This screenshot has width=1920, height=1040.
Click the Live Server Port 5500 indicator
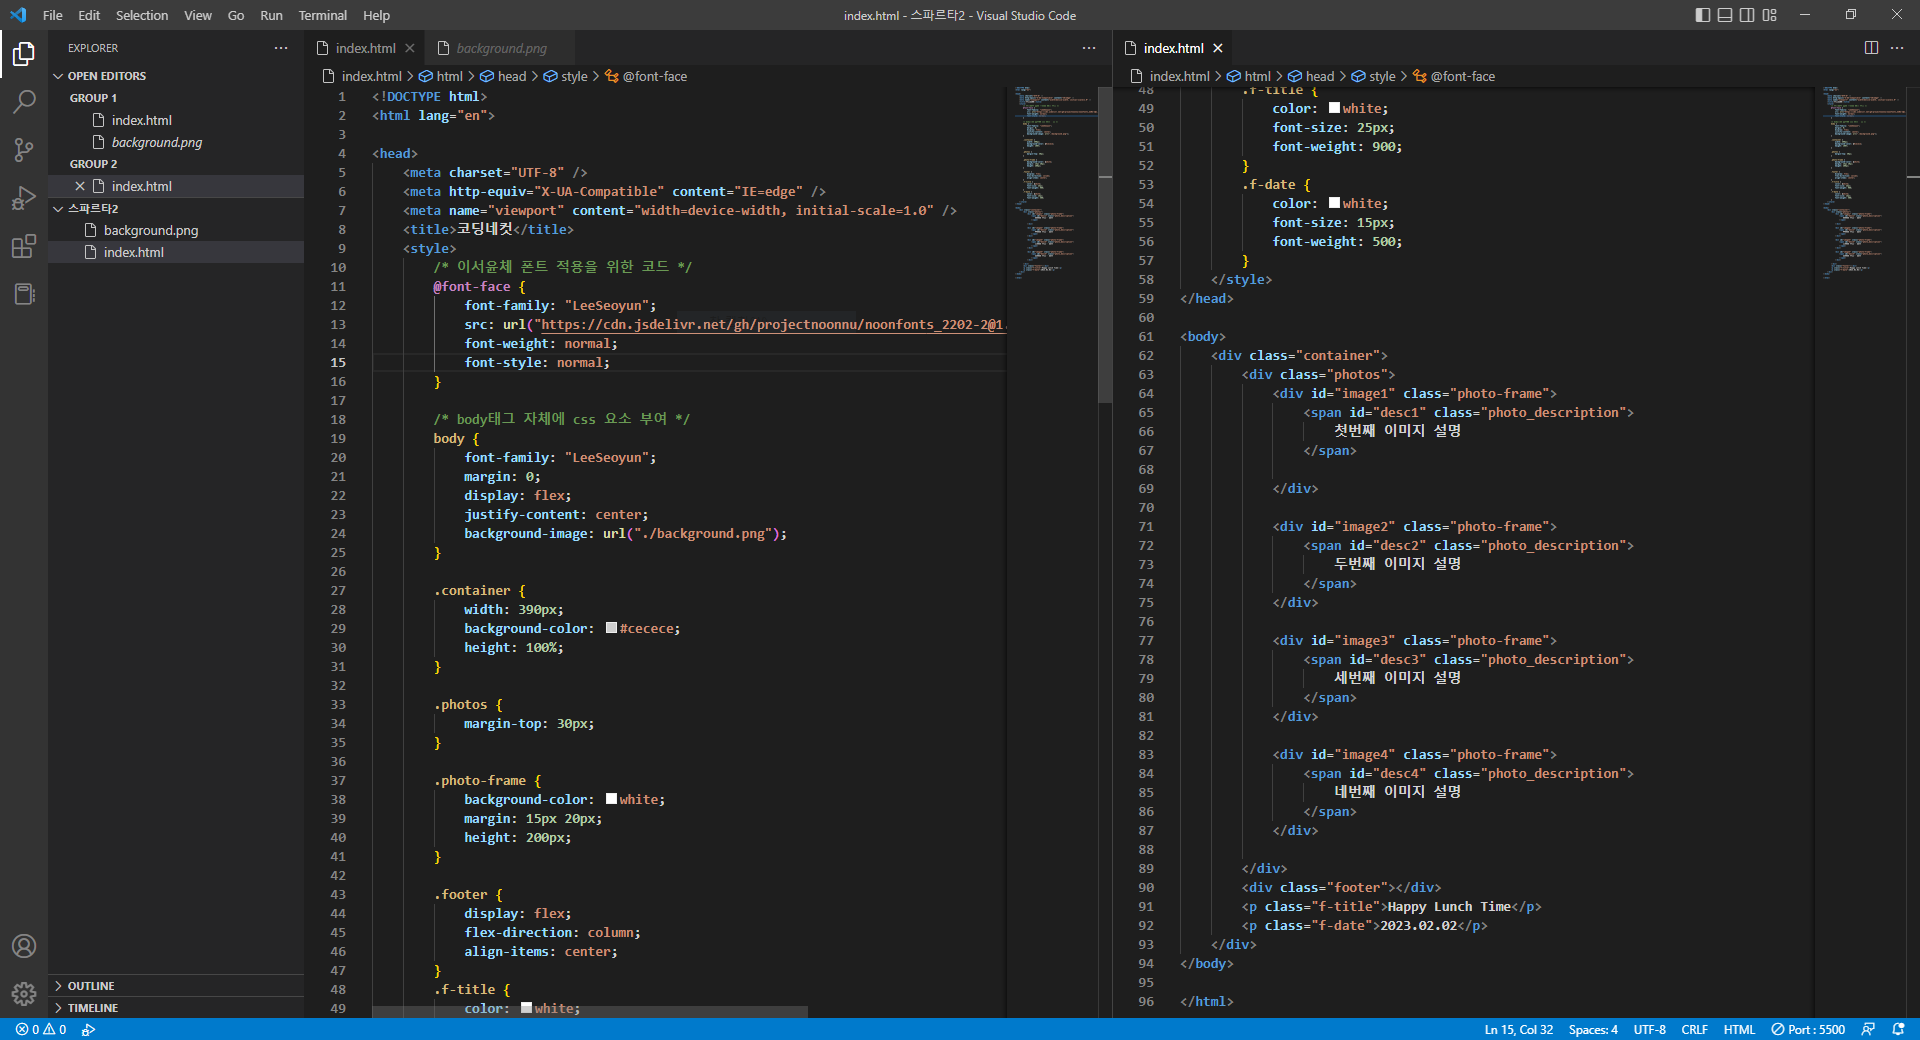[x=1808, y=1029]
